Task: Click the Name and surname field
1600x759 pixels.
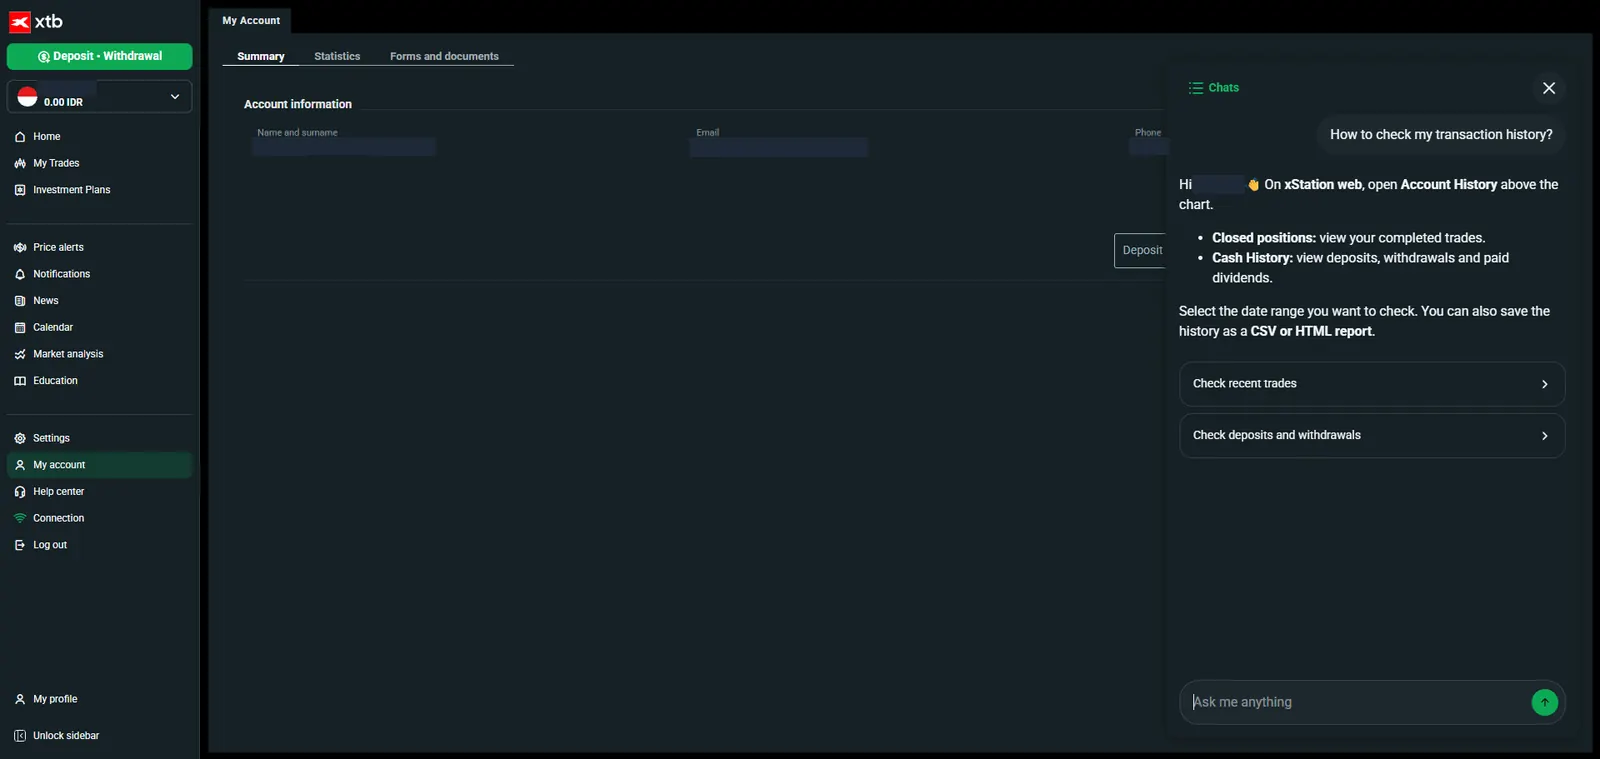Action: coord(344,148)
